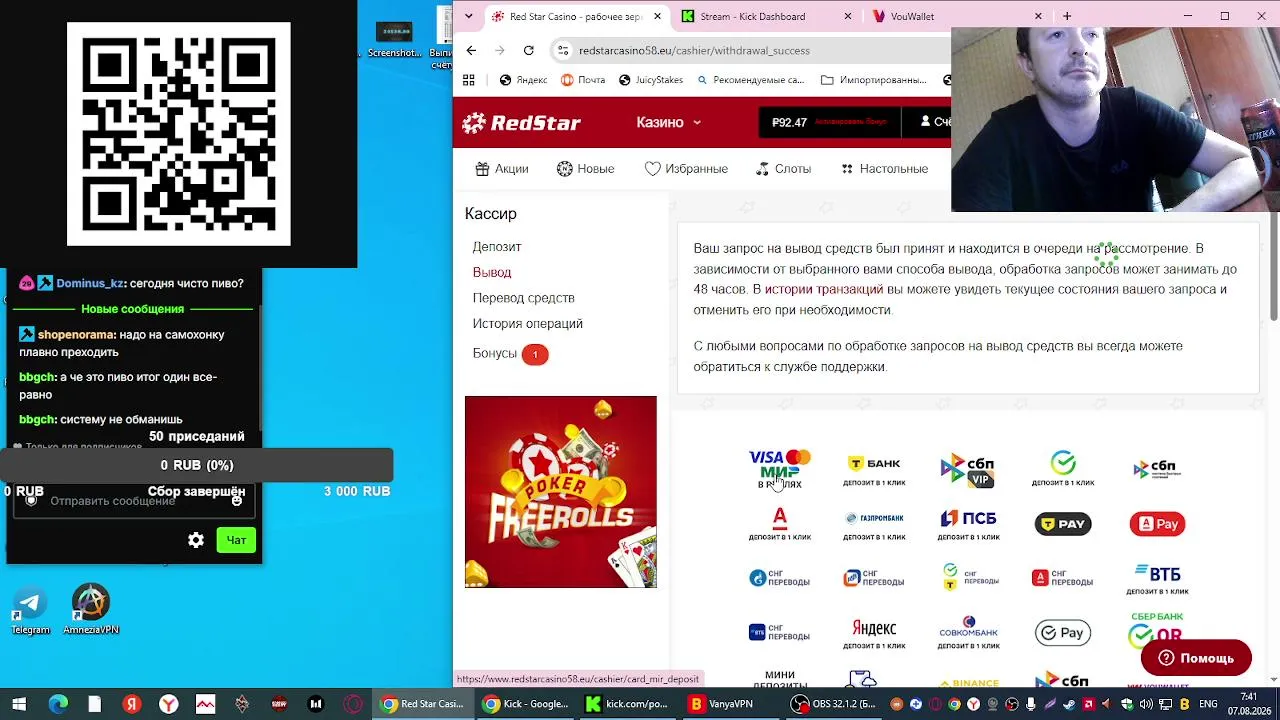
Task: Choose the Alfa-Bank one-click deposit logo
Action: [779, 523]
